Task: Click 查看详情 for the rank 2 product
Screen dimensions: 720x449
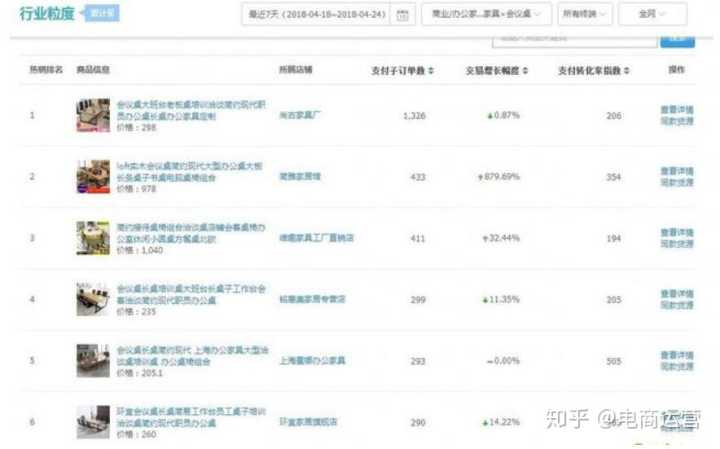Action: (x=677, y=171)
